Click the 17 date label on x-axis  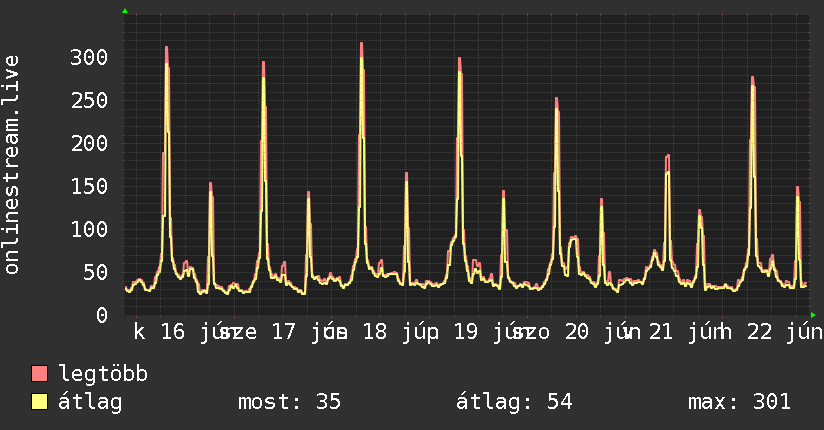tap(284, 332)
